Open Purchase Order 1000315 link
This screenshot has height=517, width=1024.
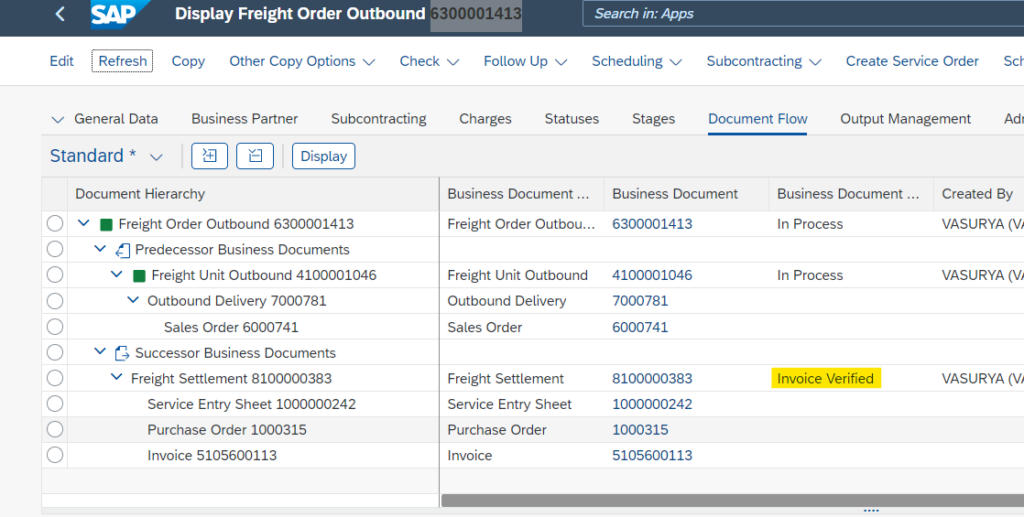[x=639, y=430]
